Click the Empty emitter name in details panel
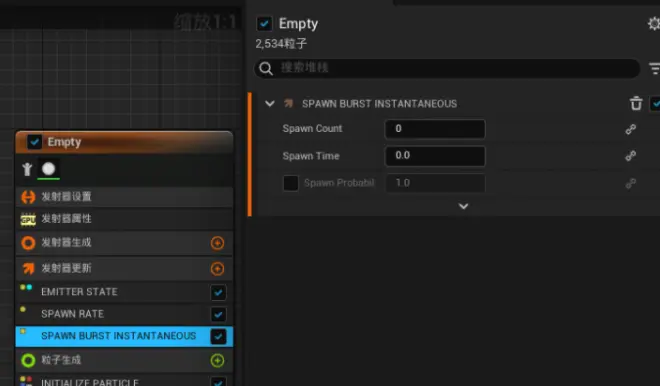This screenshot has width=660, height=386. [x=298, y=24]
